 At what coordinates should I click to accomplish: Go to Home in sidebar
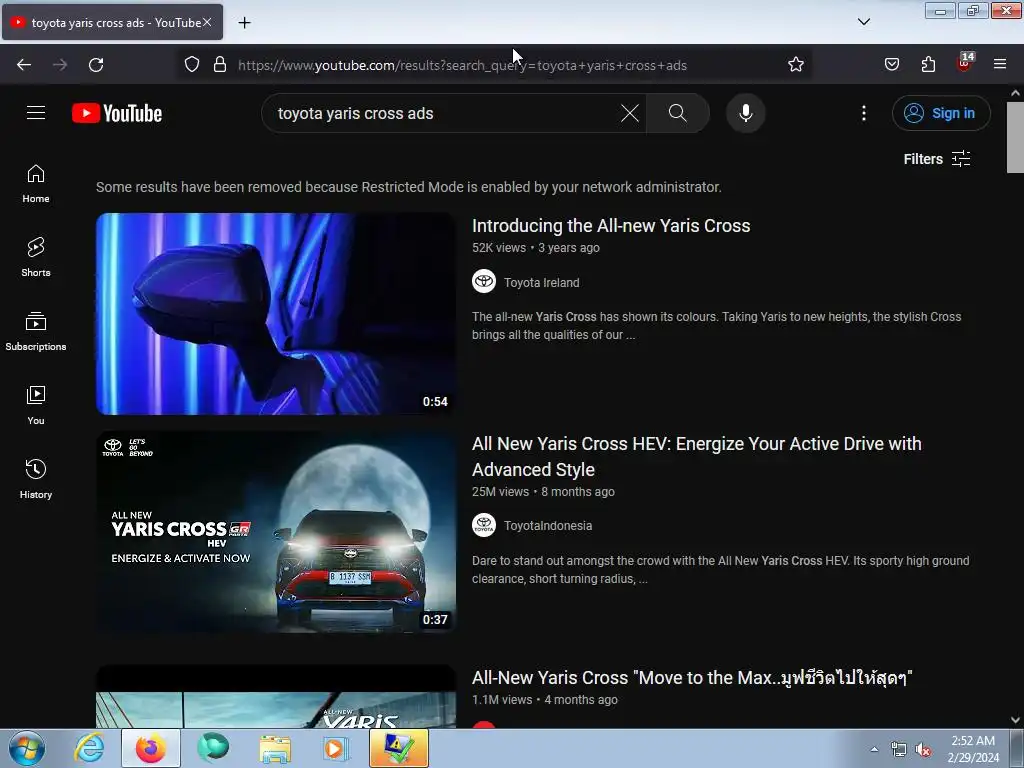click(36, 184)
